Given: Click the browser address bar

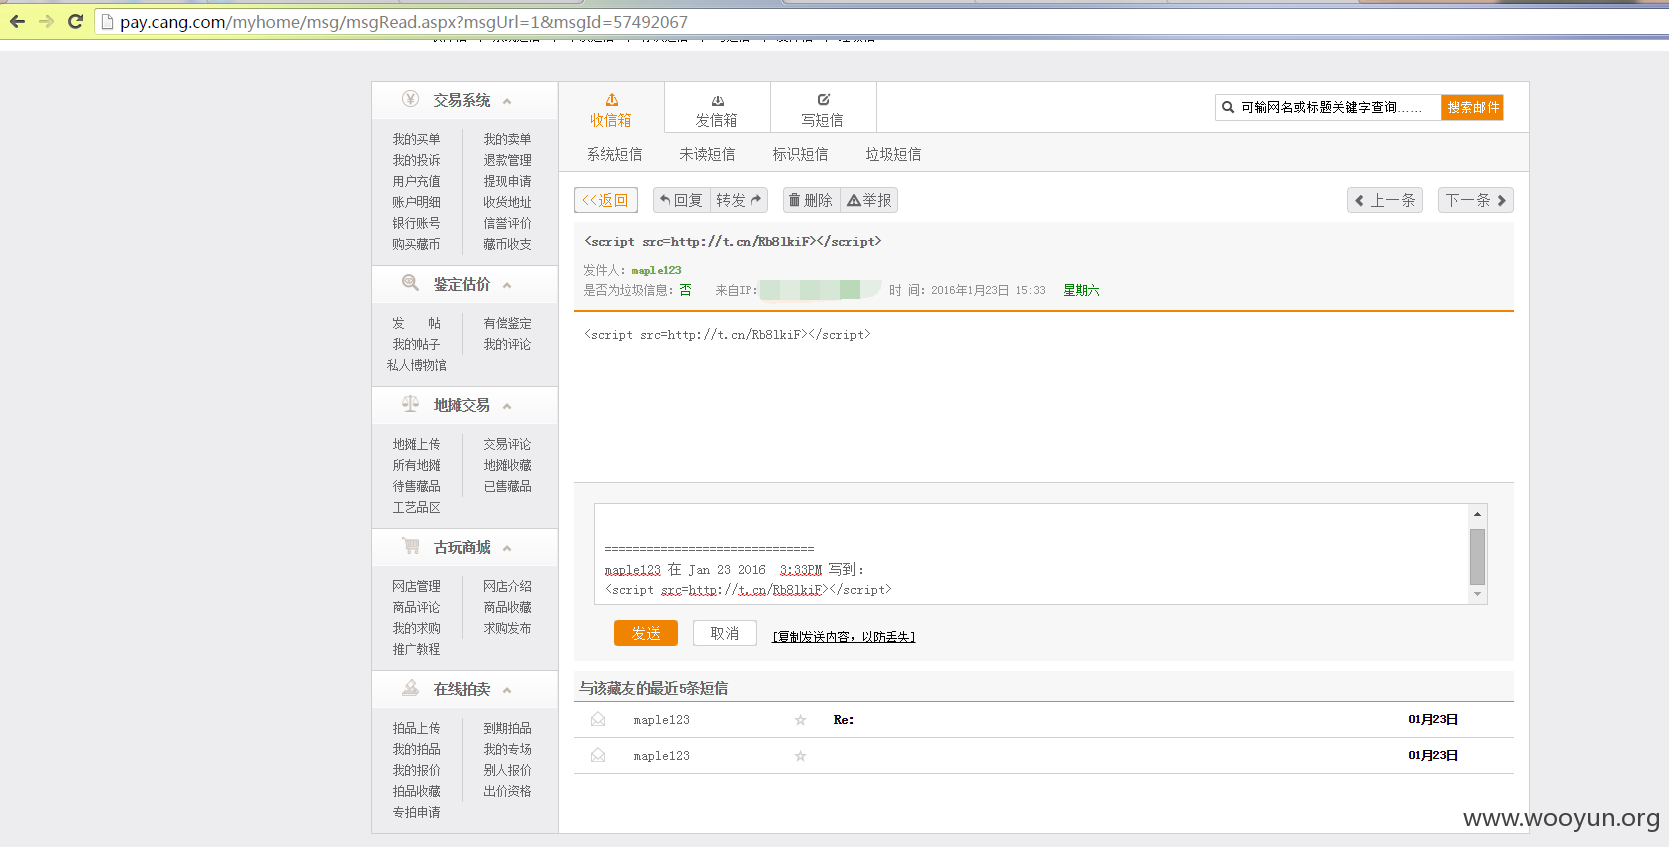Looking at the screenshot, I should [x=880, y=22].
